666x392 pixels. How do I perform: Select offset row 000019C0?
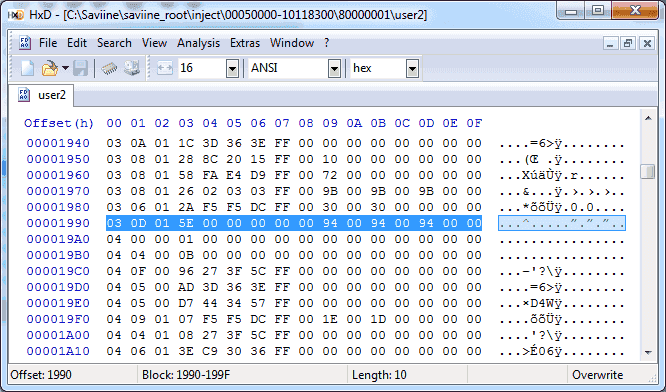[58, 271]
